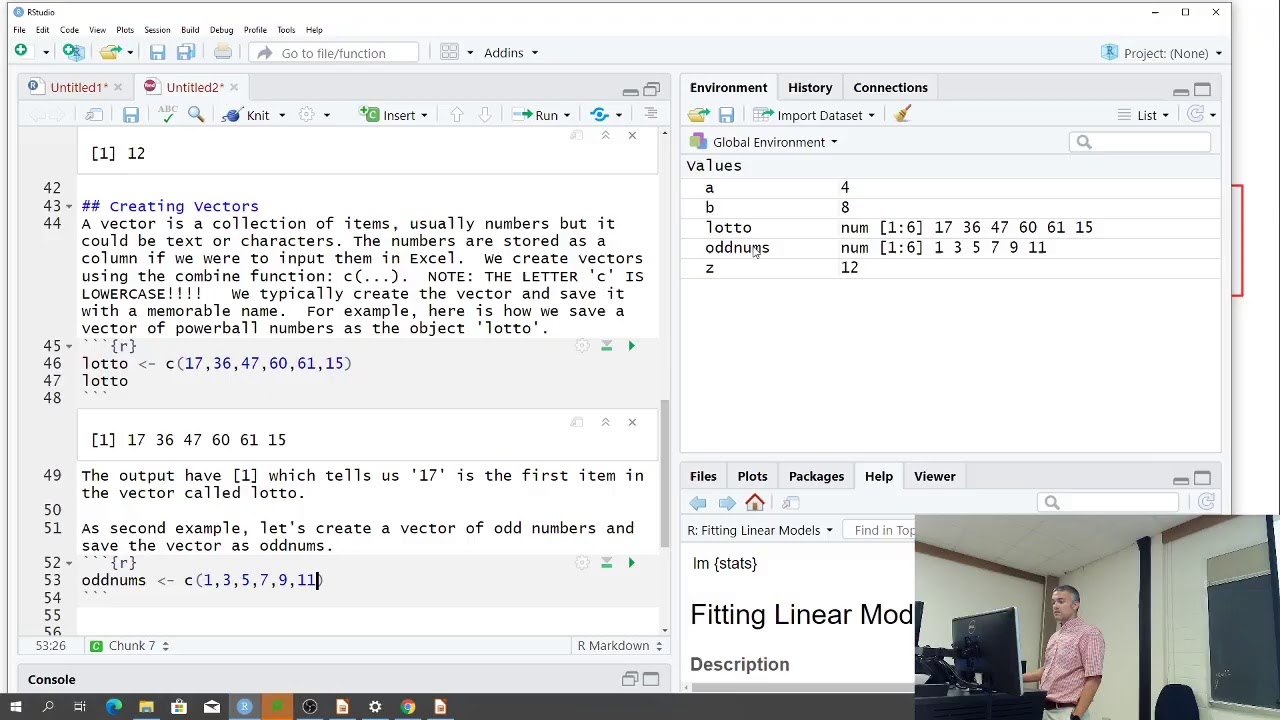The image size is (1280, 720).
Task: Run the oddnums chunk green play icon
Action: click(x=631, y=563)
